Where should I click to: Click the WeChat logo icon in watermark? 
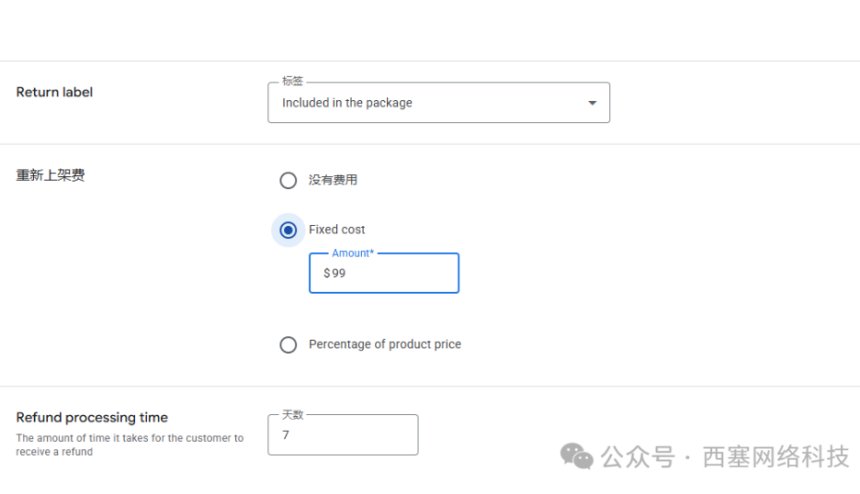tap(577, 457)
